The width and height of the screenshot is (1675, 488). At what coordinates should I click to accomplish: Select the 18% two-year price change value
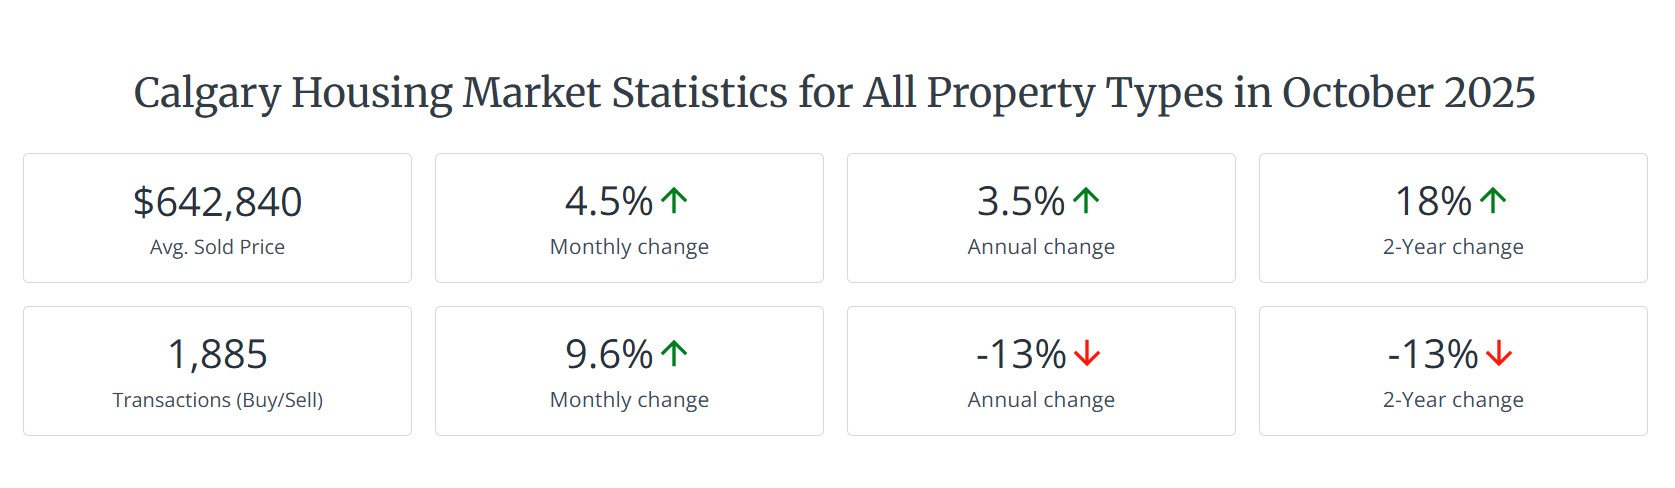point(1433,202)
